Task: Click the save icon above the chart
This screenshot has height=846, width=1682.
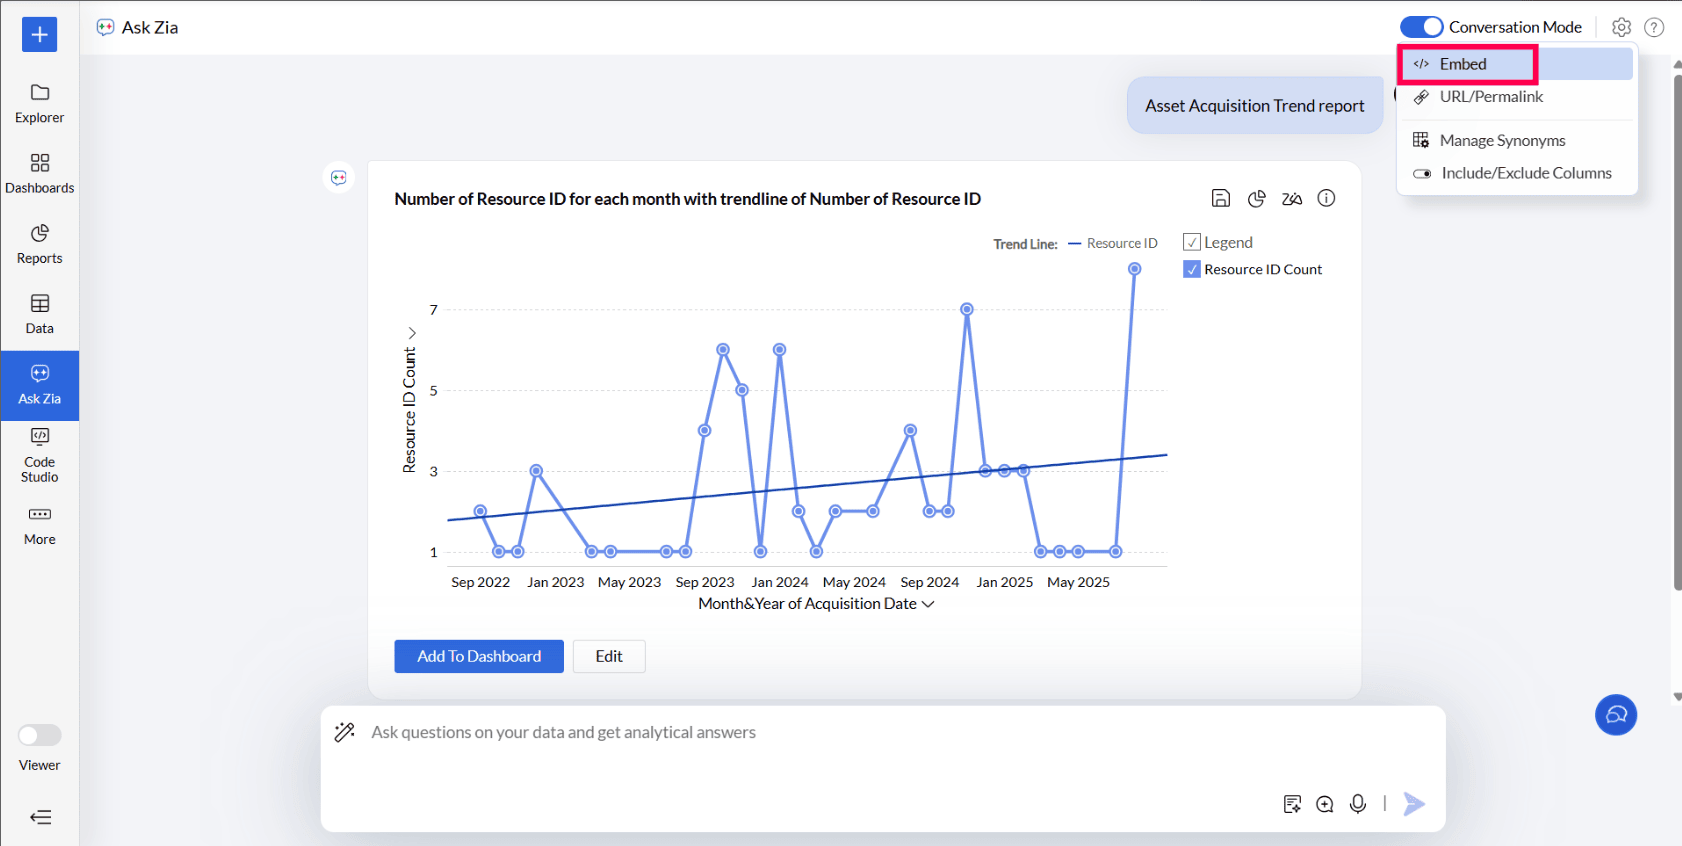Action: [x=1220, y=198]
